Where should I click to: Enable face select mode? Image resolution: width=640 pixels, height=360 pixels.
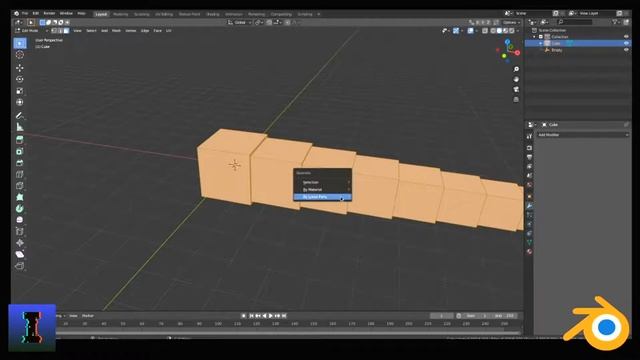pos(66,31)
